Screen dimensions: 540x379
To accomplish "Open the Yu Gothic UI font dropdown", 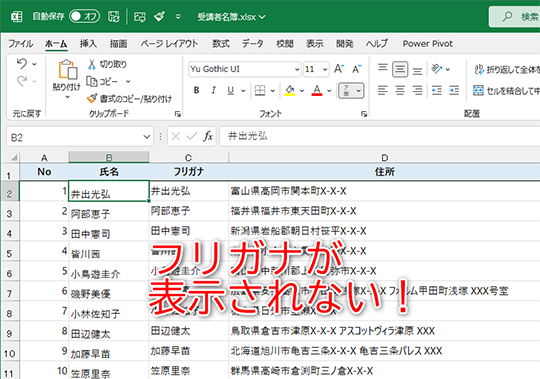I will (x=297, y=70).
